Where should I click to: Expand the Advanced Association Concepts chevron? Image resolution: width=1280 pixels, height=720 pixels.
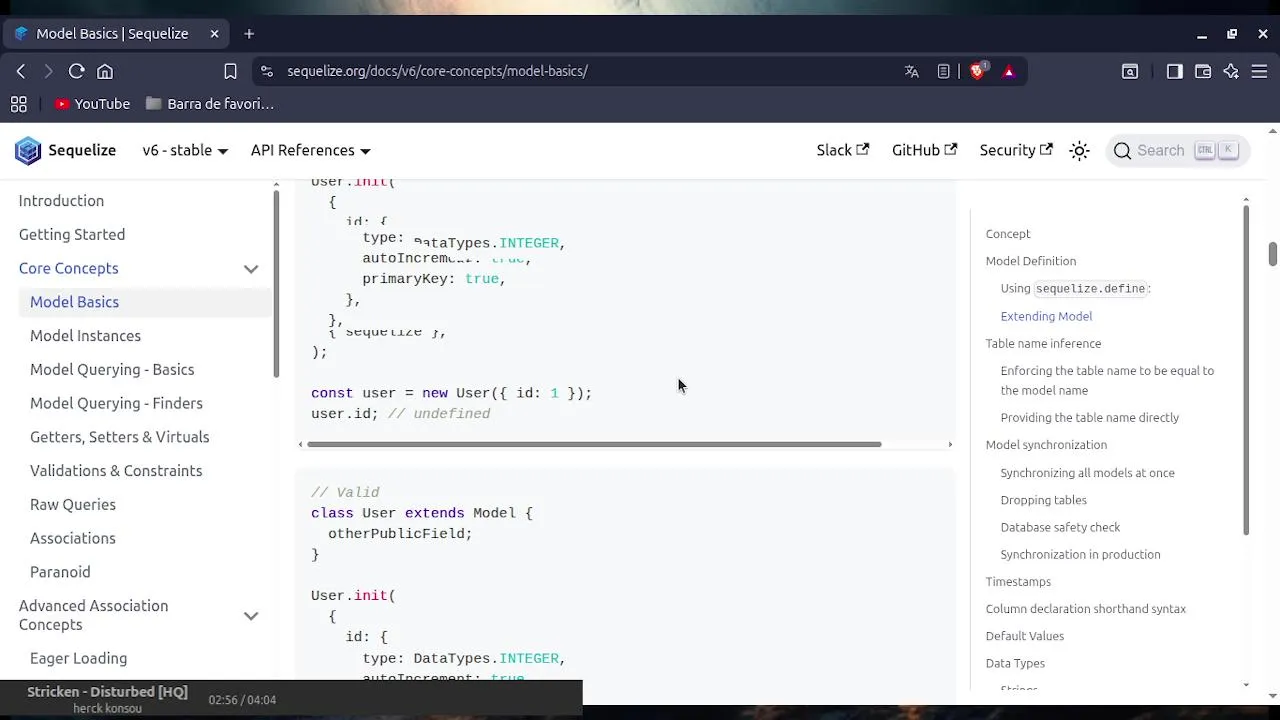251,616
